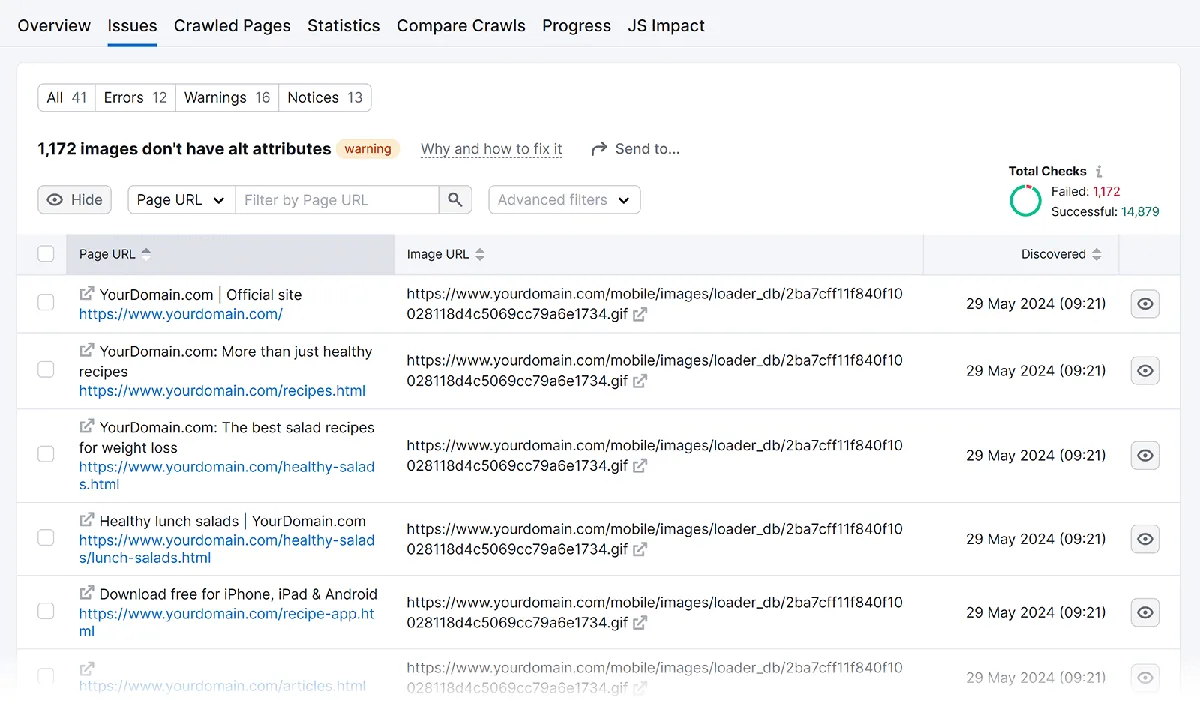The image size is (1200, 706).
Task: Open image URL external icon in recipes.html row
Action: (x=640, y=381)
